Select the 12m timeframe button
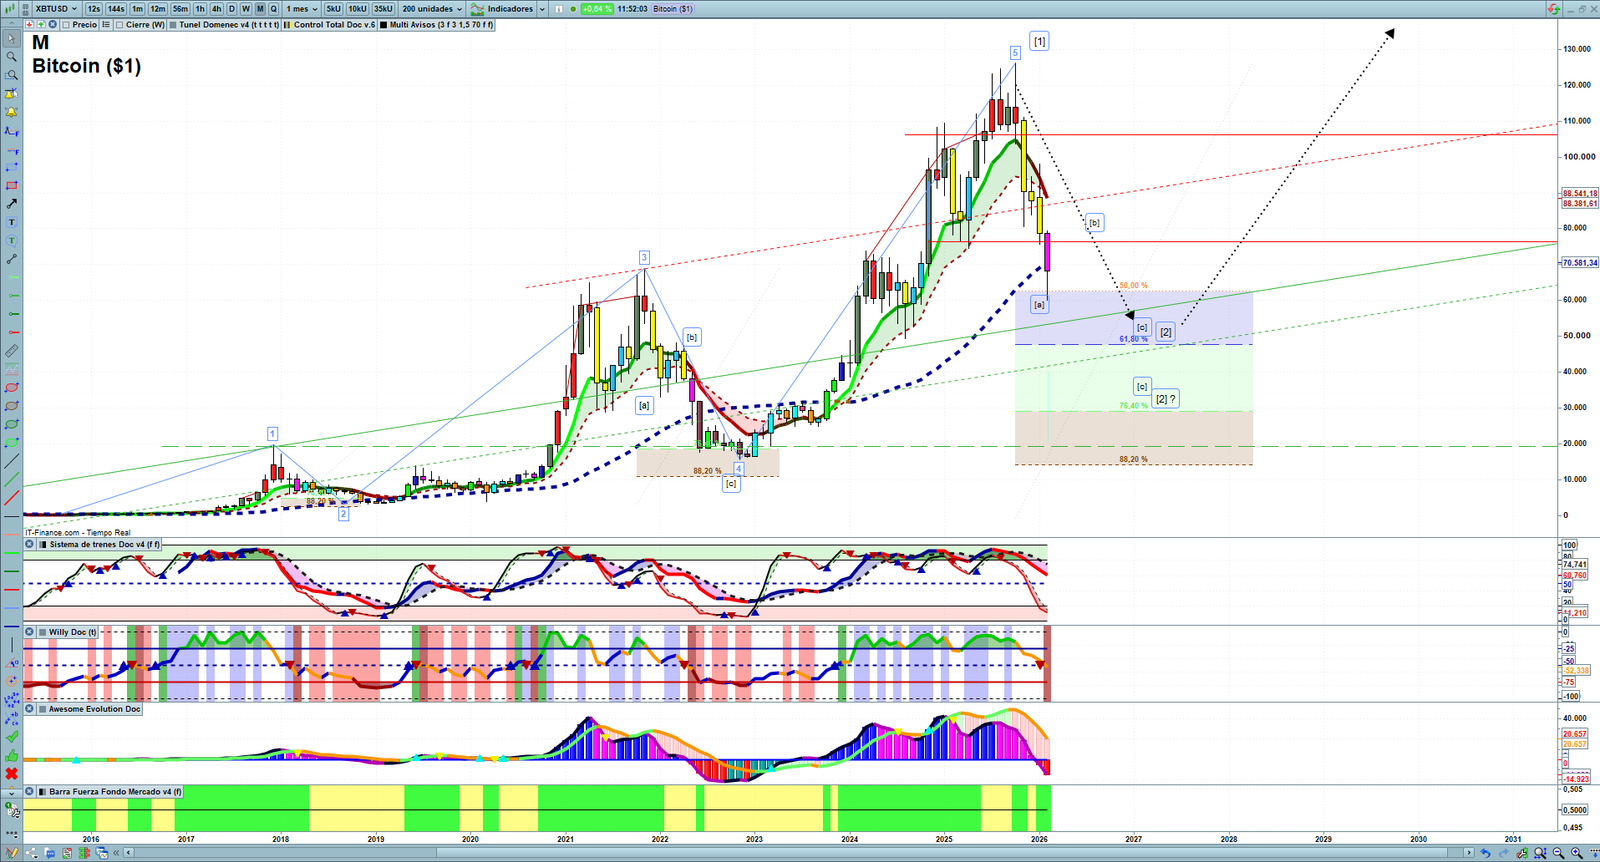 pos(158,9)
